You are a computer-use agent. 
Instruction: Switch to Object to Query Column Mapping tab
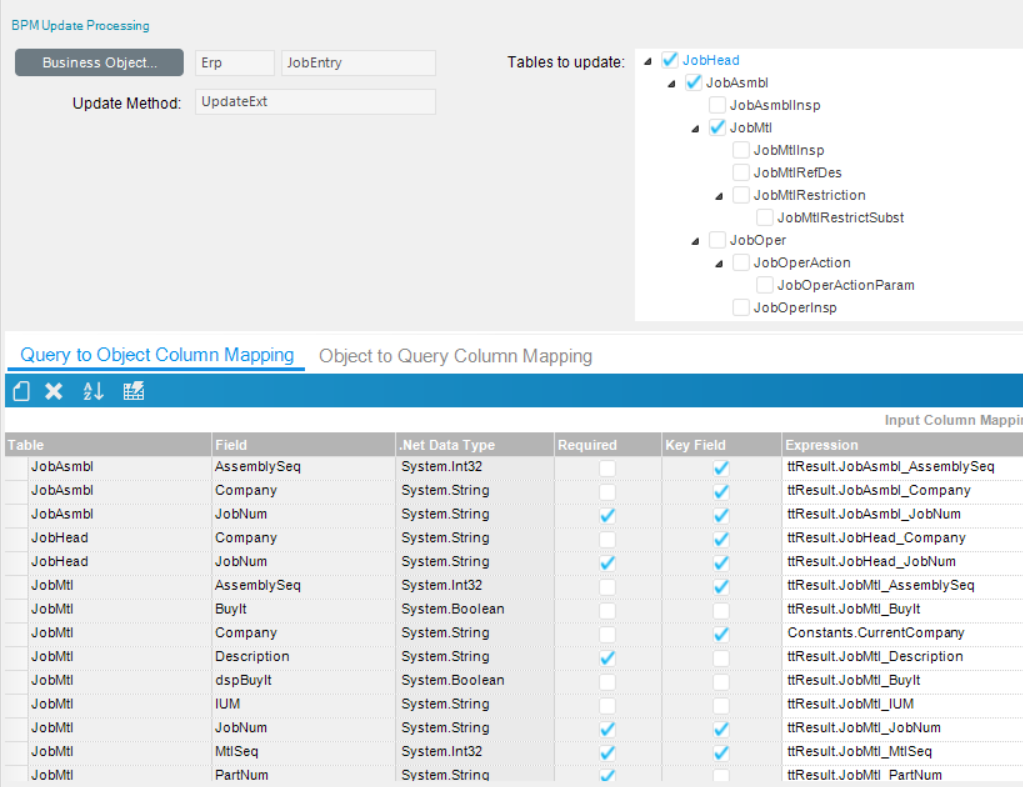tap(455, 356)
